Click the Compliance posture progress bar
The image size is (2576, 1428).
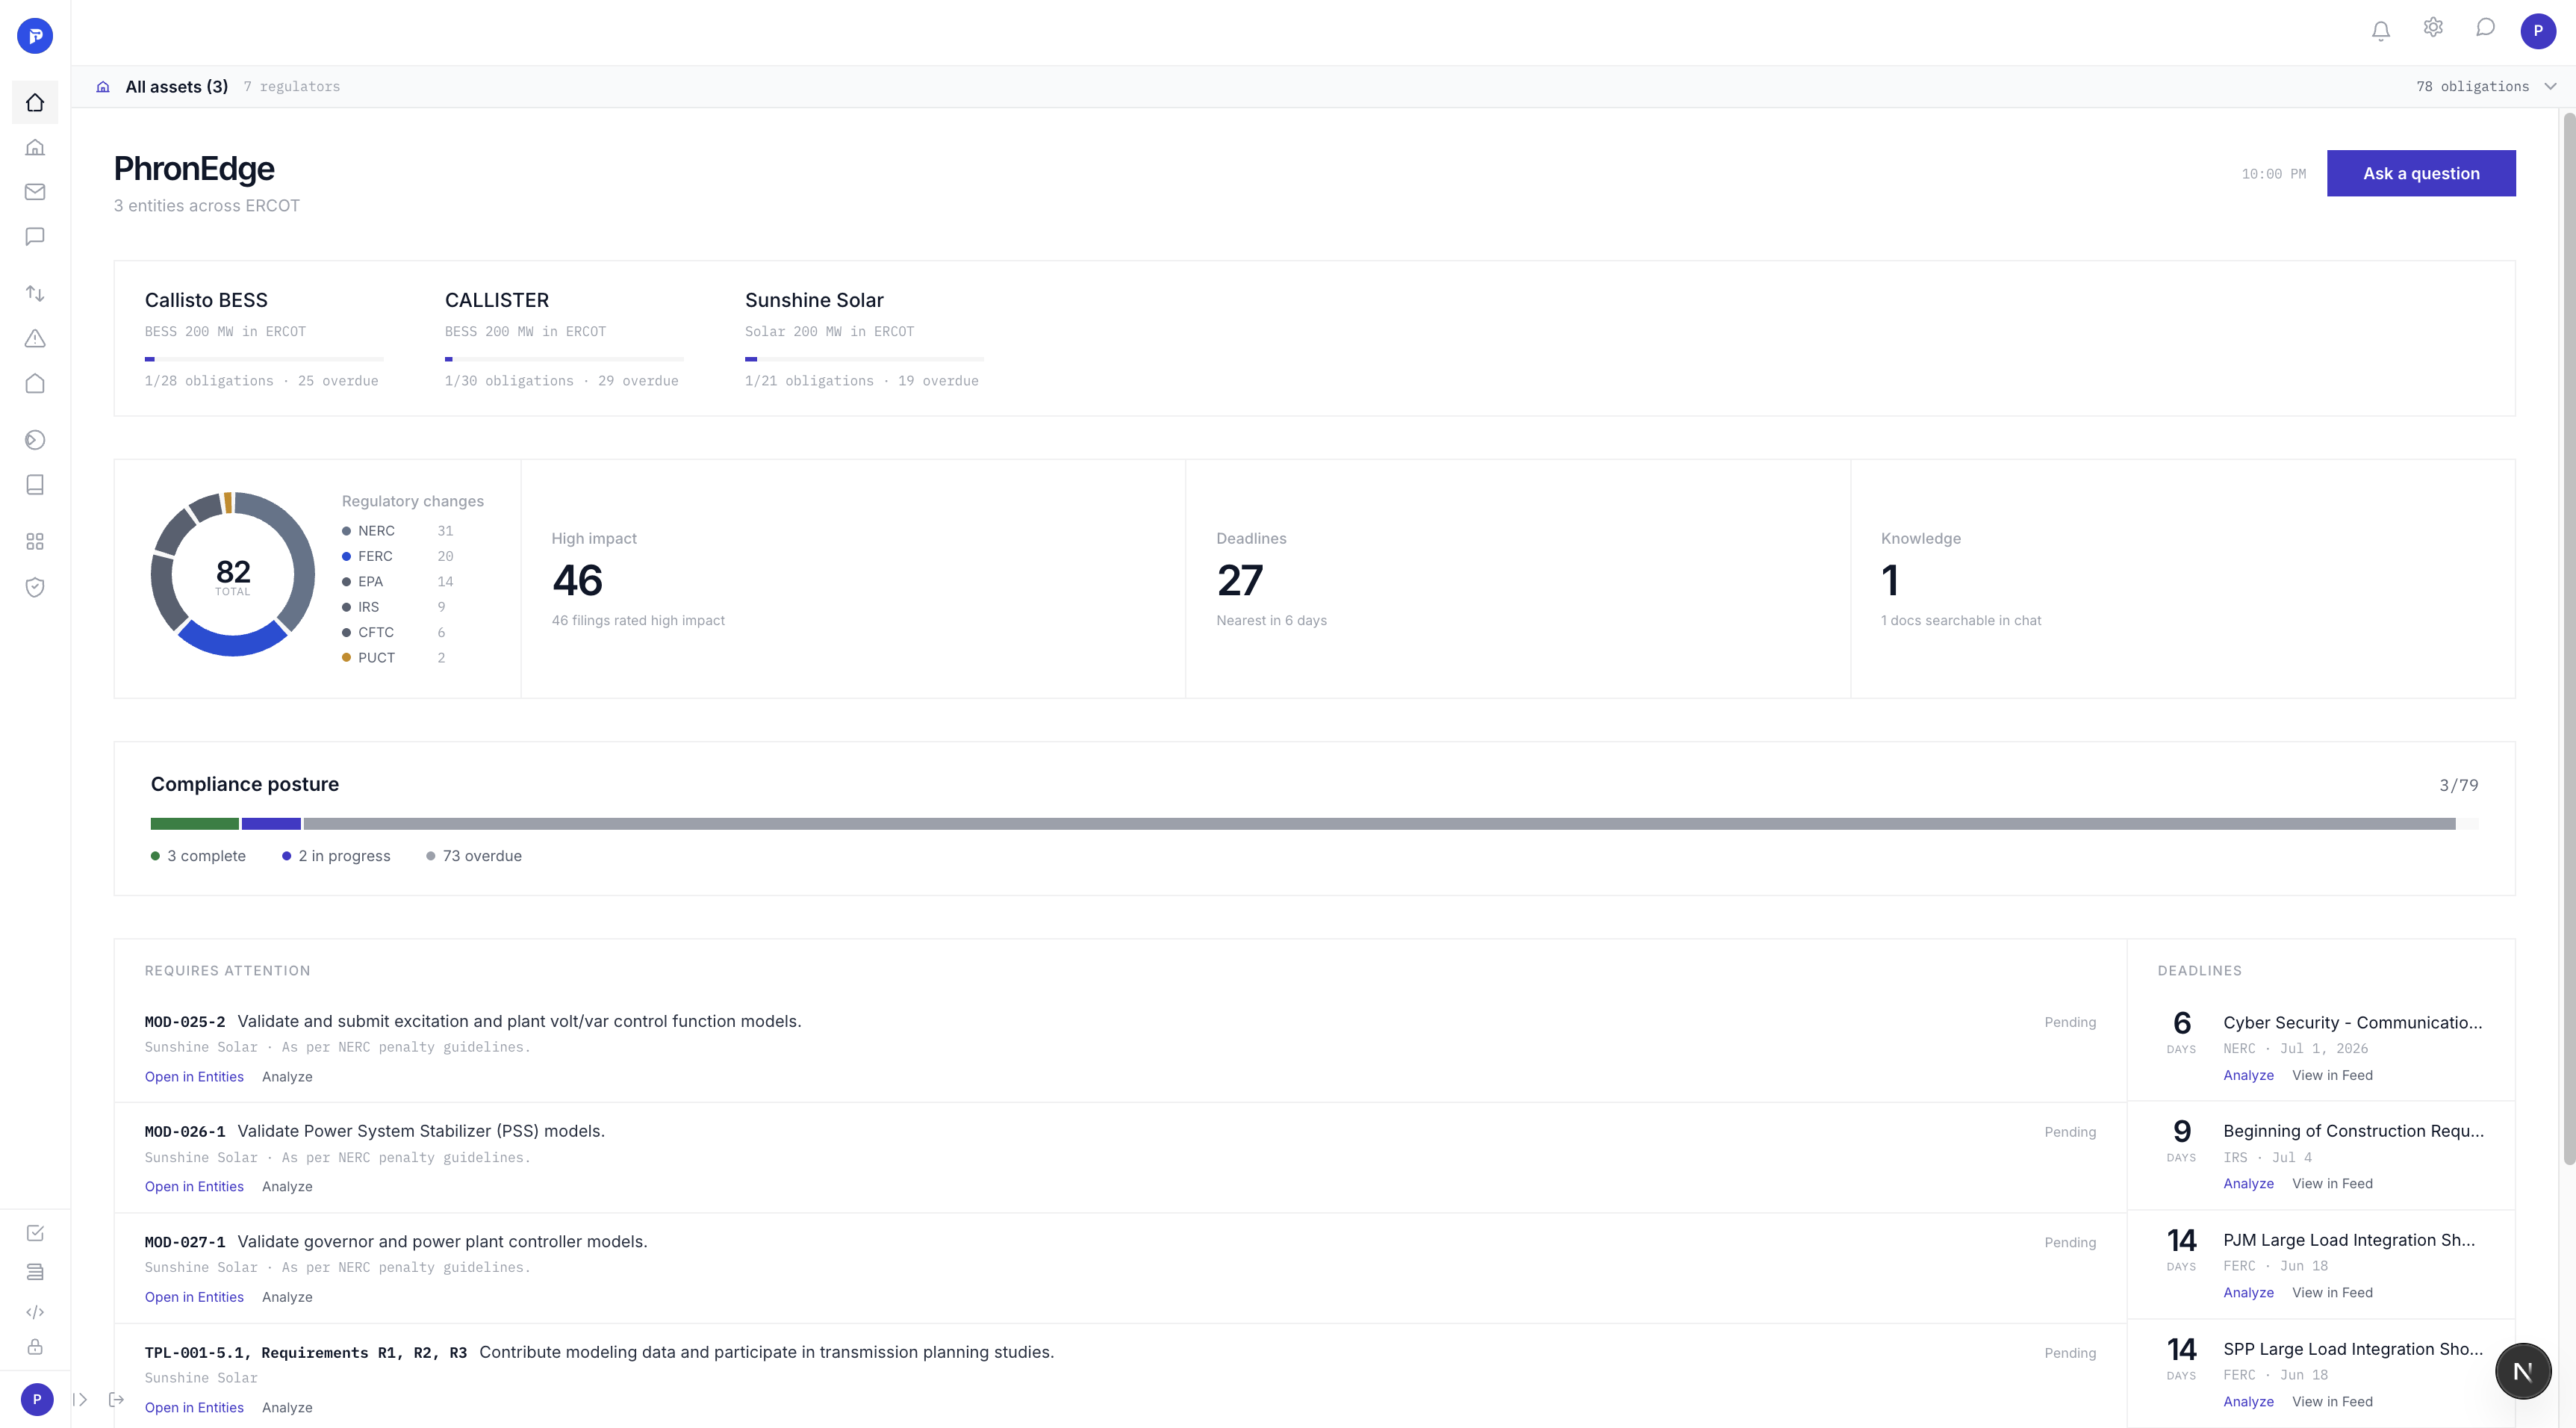pos(1314,824)
